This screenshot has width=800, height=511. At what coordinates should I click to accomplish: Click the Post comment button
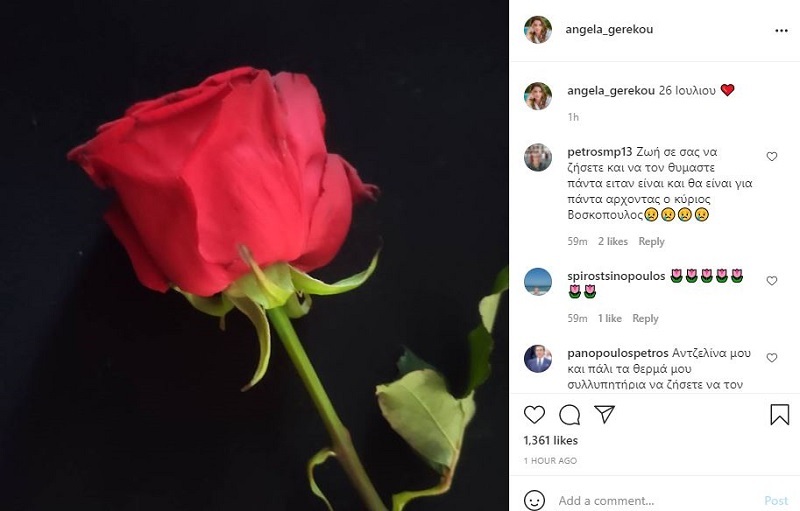[776, 501]
